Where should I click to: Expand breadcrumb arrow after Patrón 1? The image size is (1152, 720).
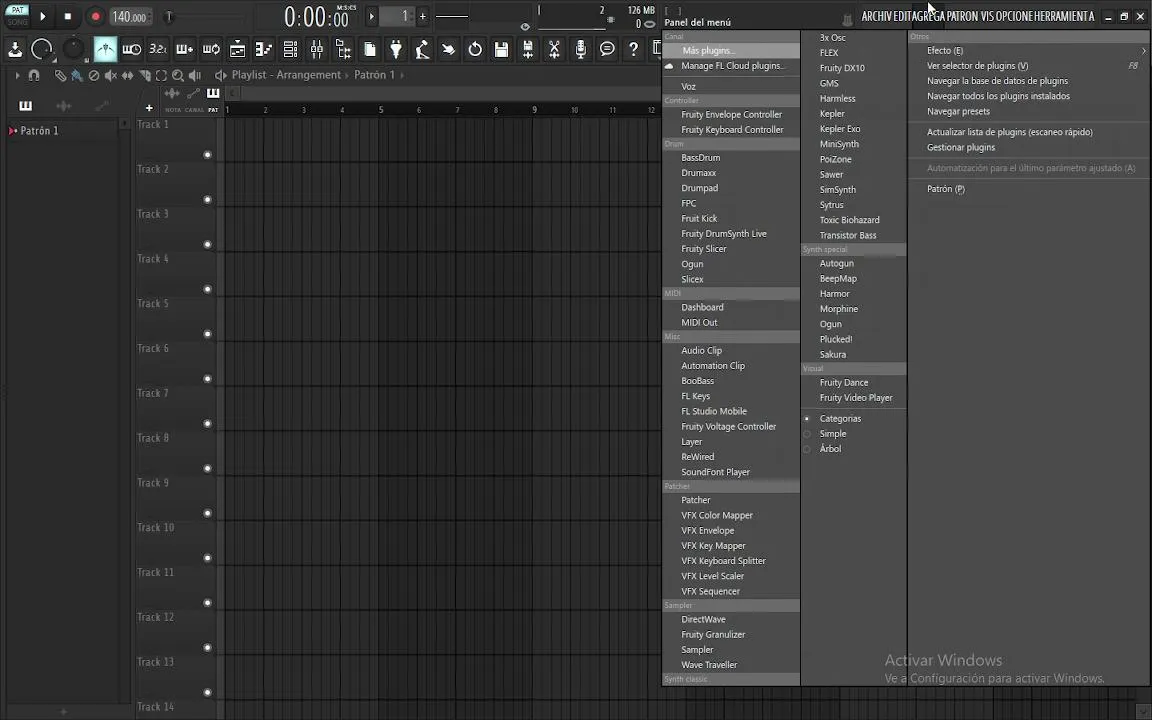pyautogui.click(x=402, y=75)
